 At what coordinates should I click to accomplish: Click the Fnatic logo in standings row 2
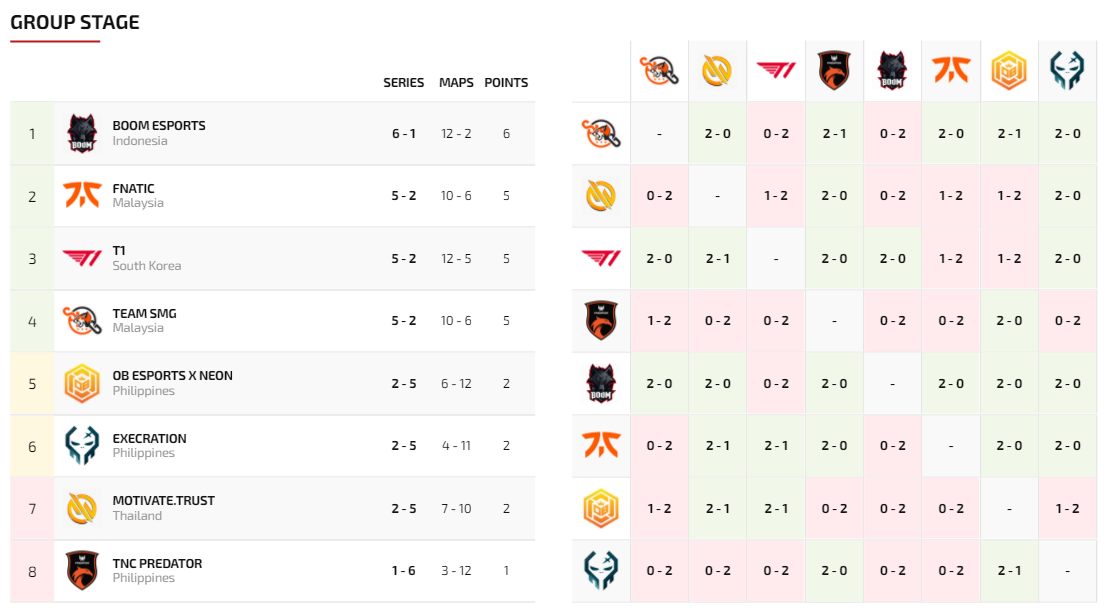coord(82,195)
